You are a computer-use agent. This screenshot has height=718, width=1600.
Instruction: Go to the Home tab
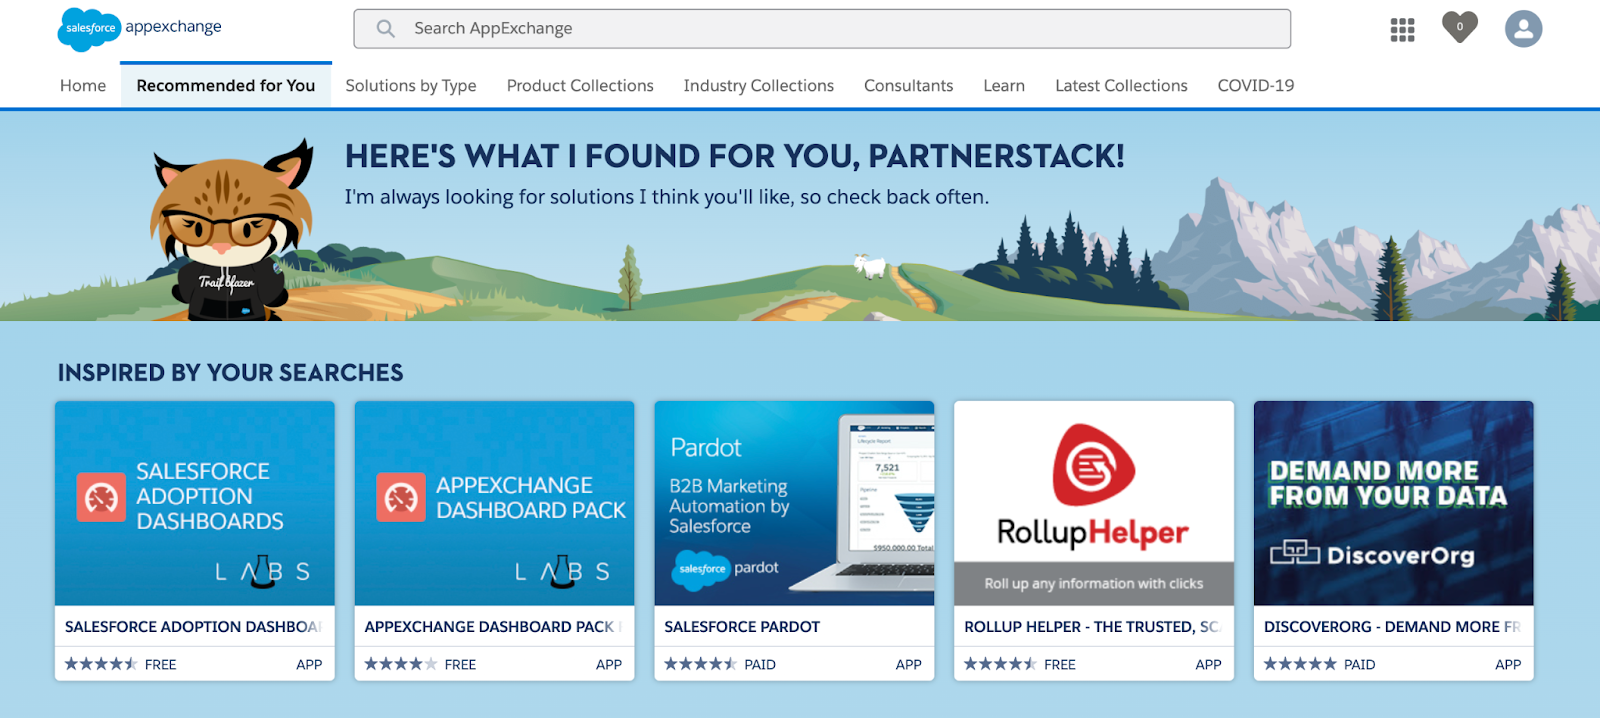tap(83, 86)
